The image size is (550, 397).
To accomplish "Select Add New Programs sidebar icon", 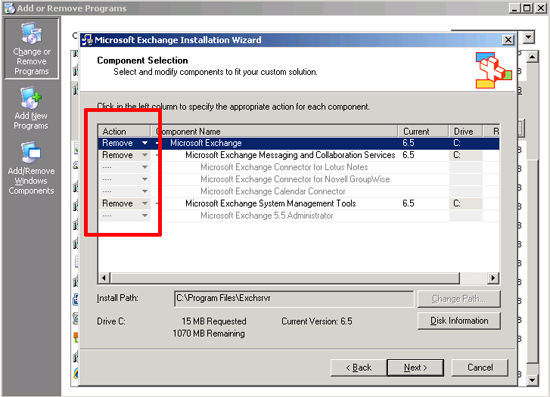I will tap(31, 108).
